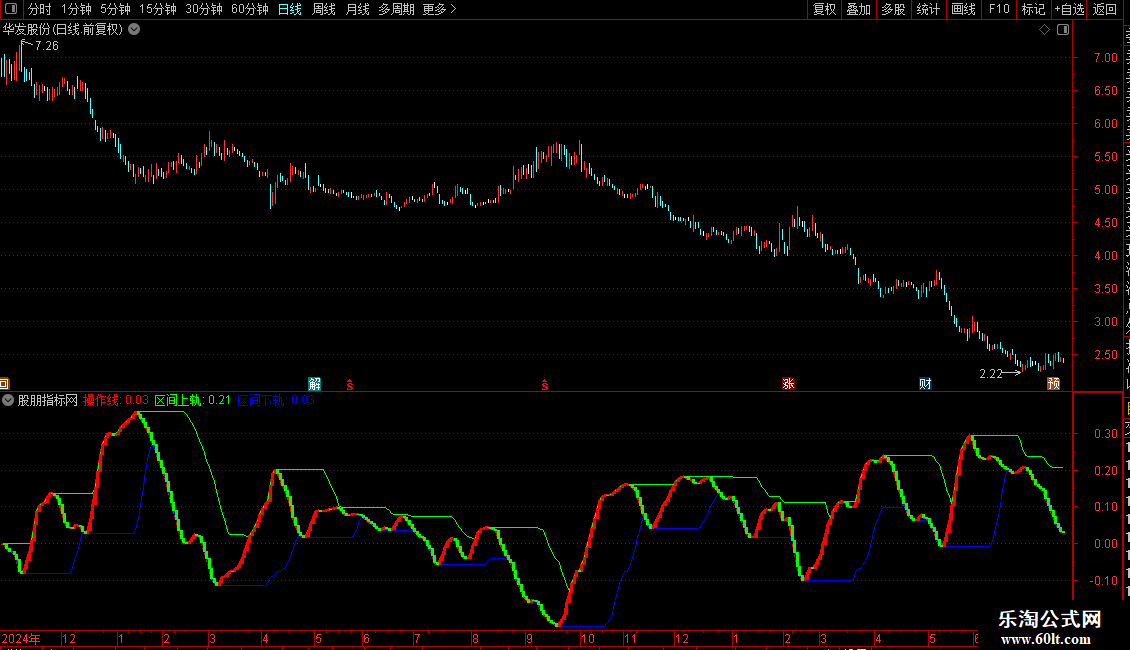
Task: Click the diamond marker icon in chart header
Action: (1044, 30)
